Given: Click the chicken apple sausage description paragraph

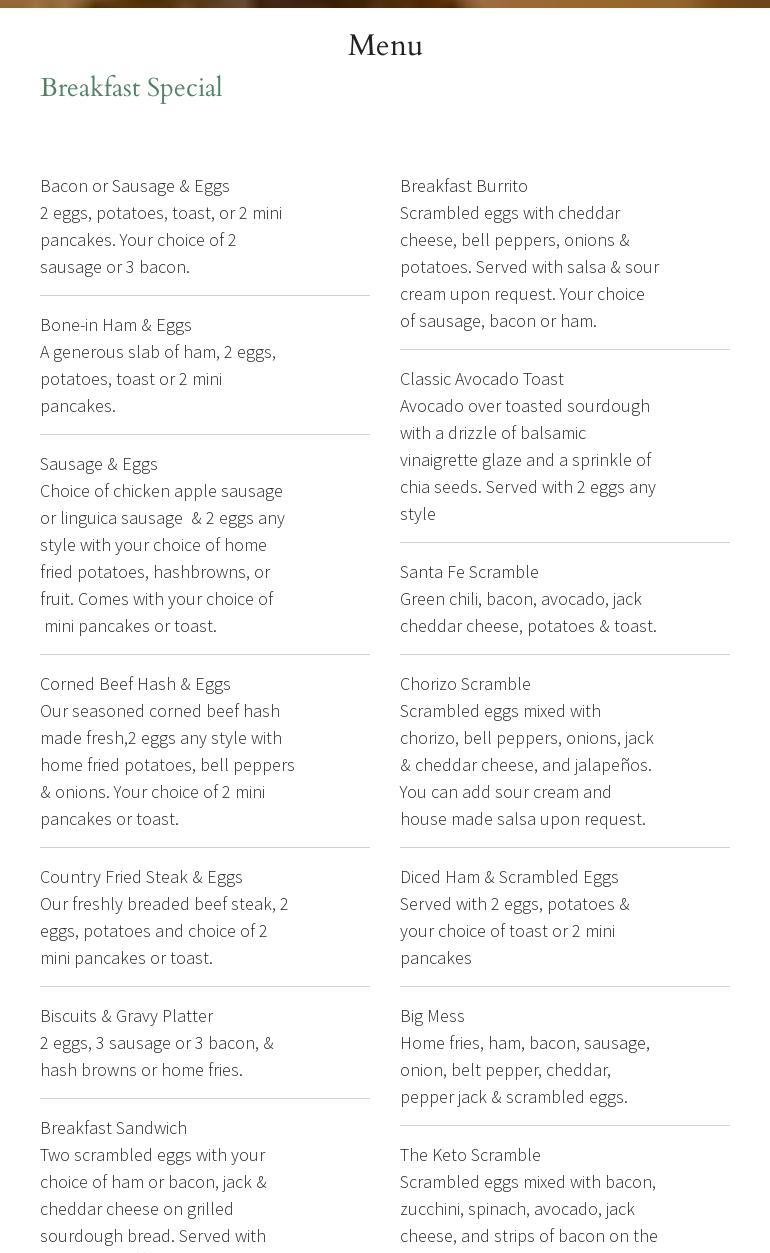Looking at the screenshot, I should coord(163,558).
